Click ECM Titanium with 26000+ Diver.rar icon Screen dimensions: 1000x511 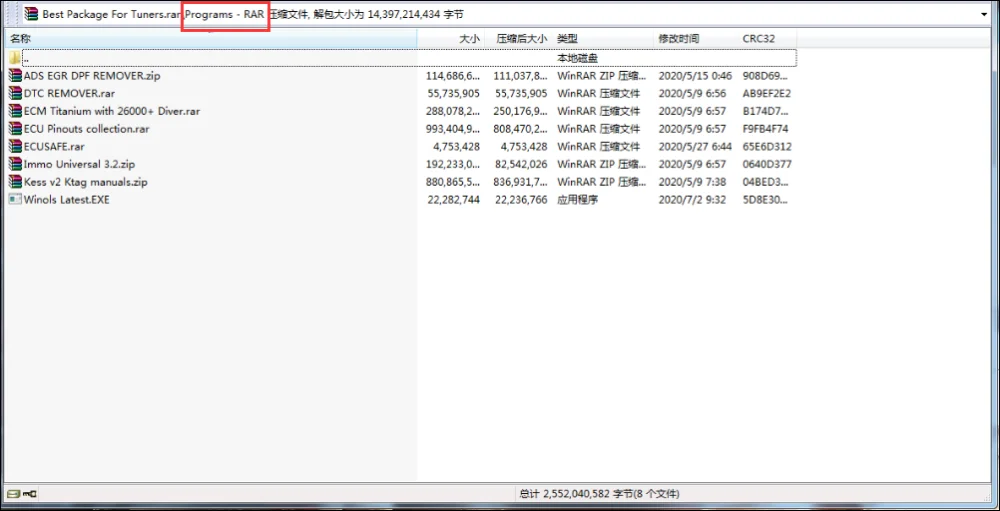(15, 111)
